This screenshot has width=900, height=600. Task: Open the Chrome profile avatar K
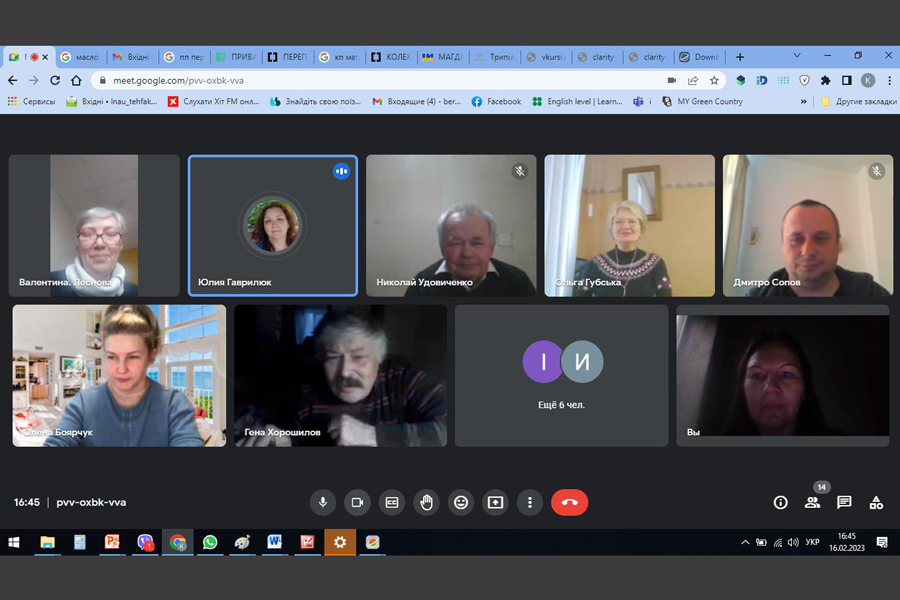(x=868, y=80)
